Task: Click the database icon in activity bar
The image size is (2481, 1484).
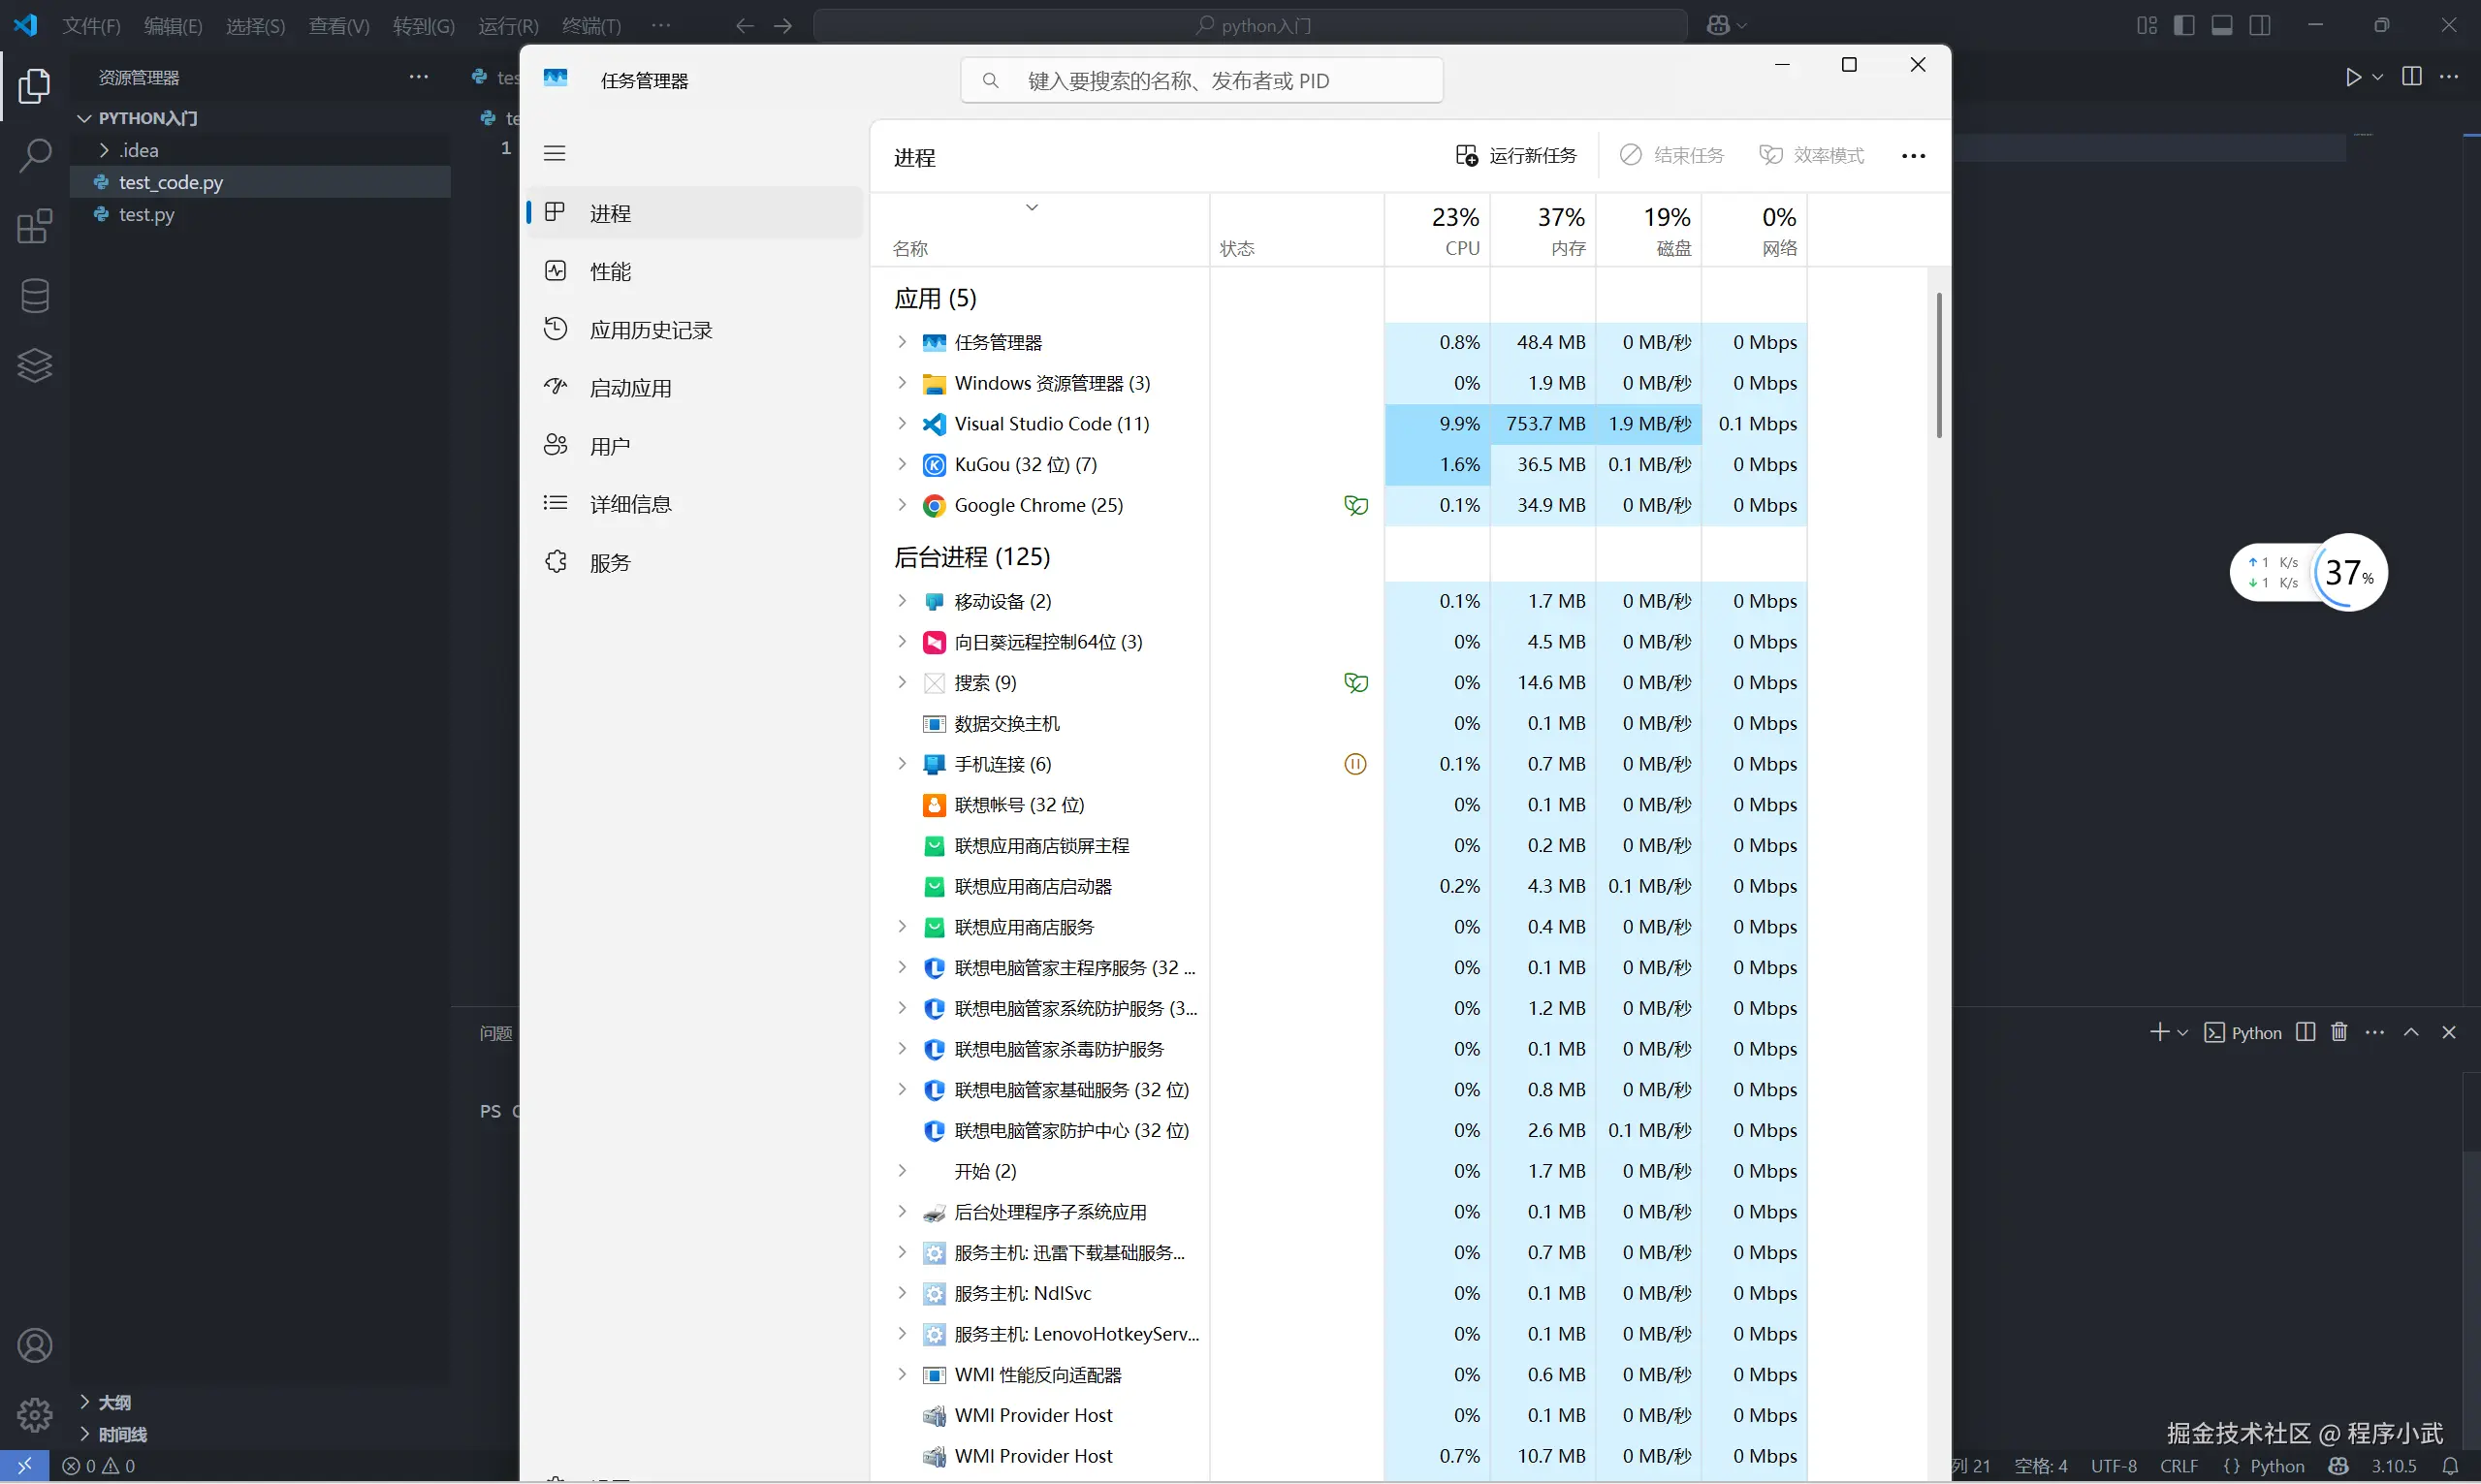Action: [x=34, y=296]
